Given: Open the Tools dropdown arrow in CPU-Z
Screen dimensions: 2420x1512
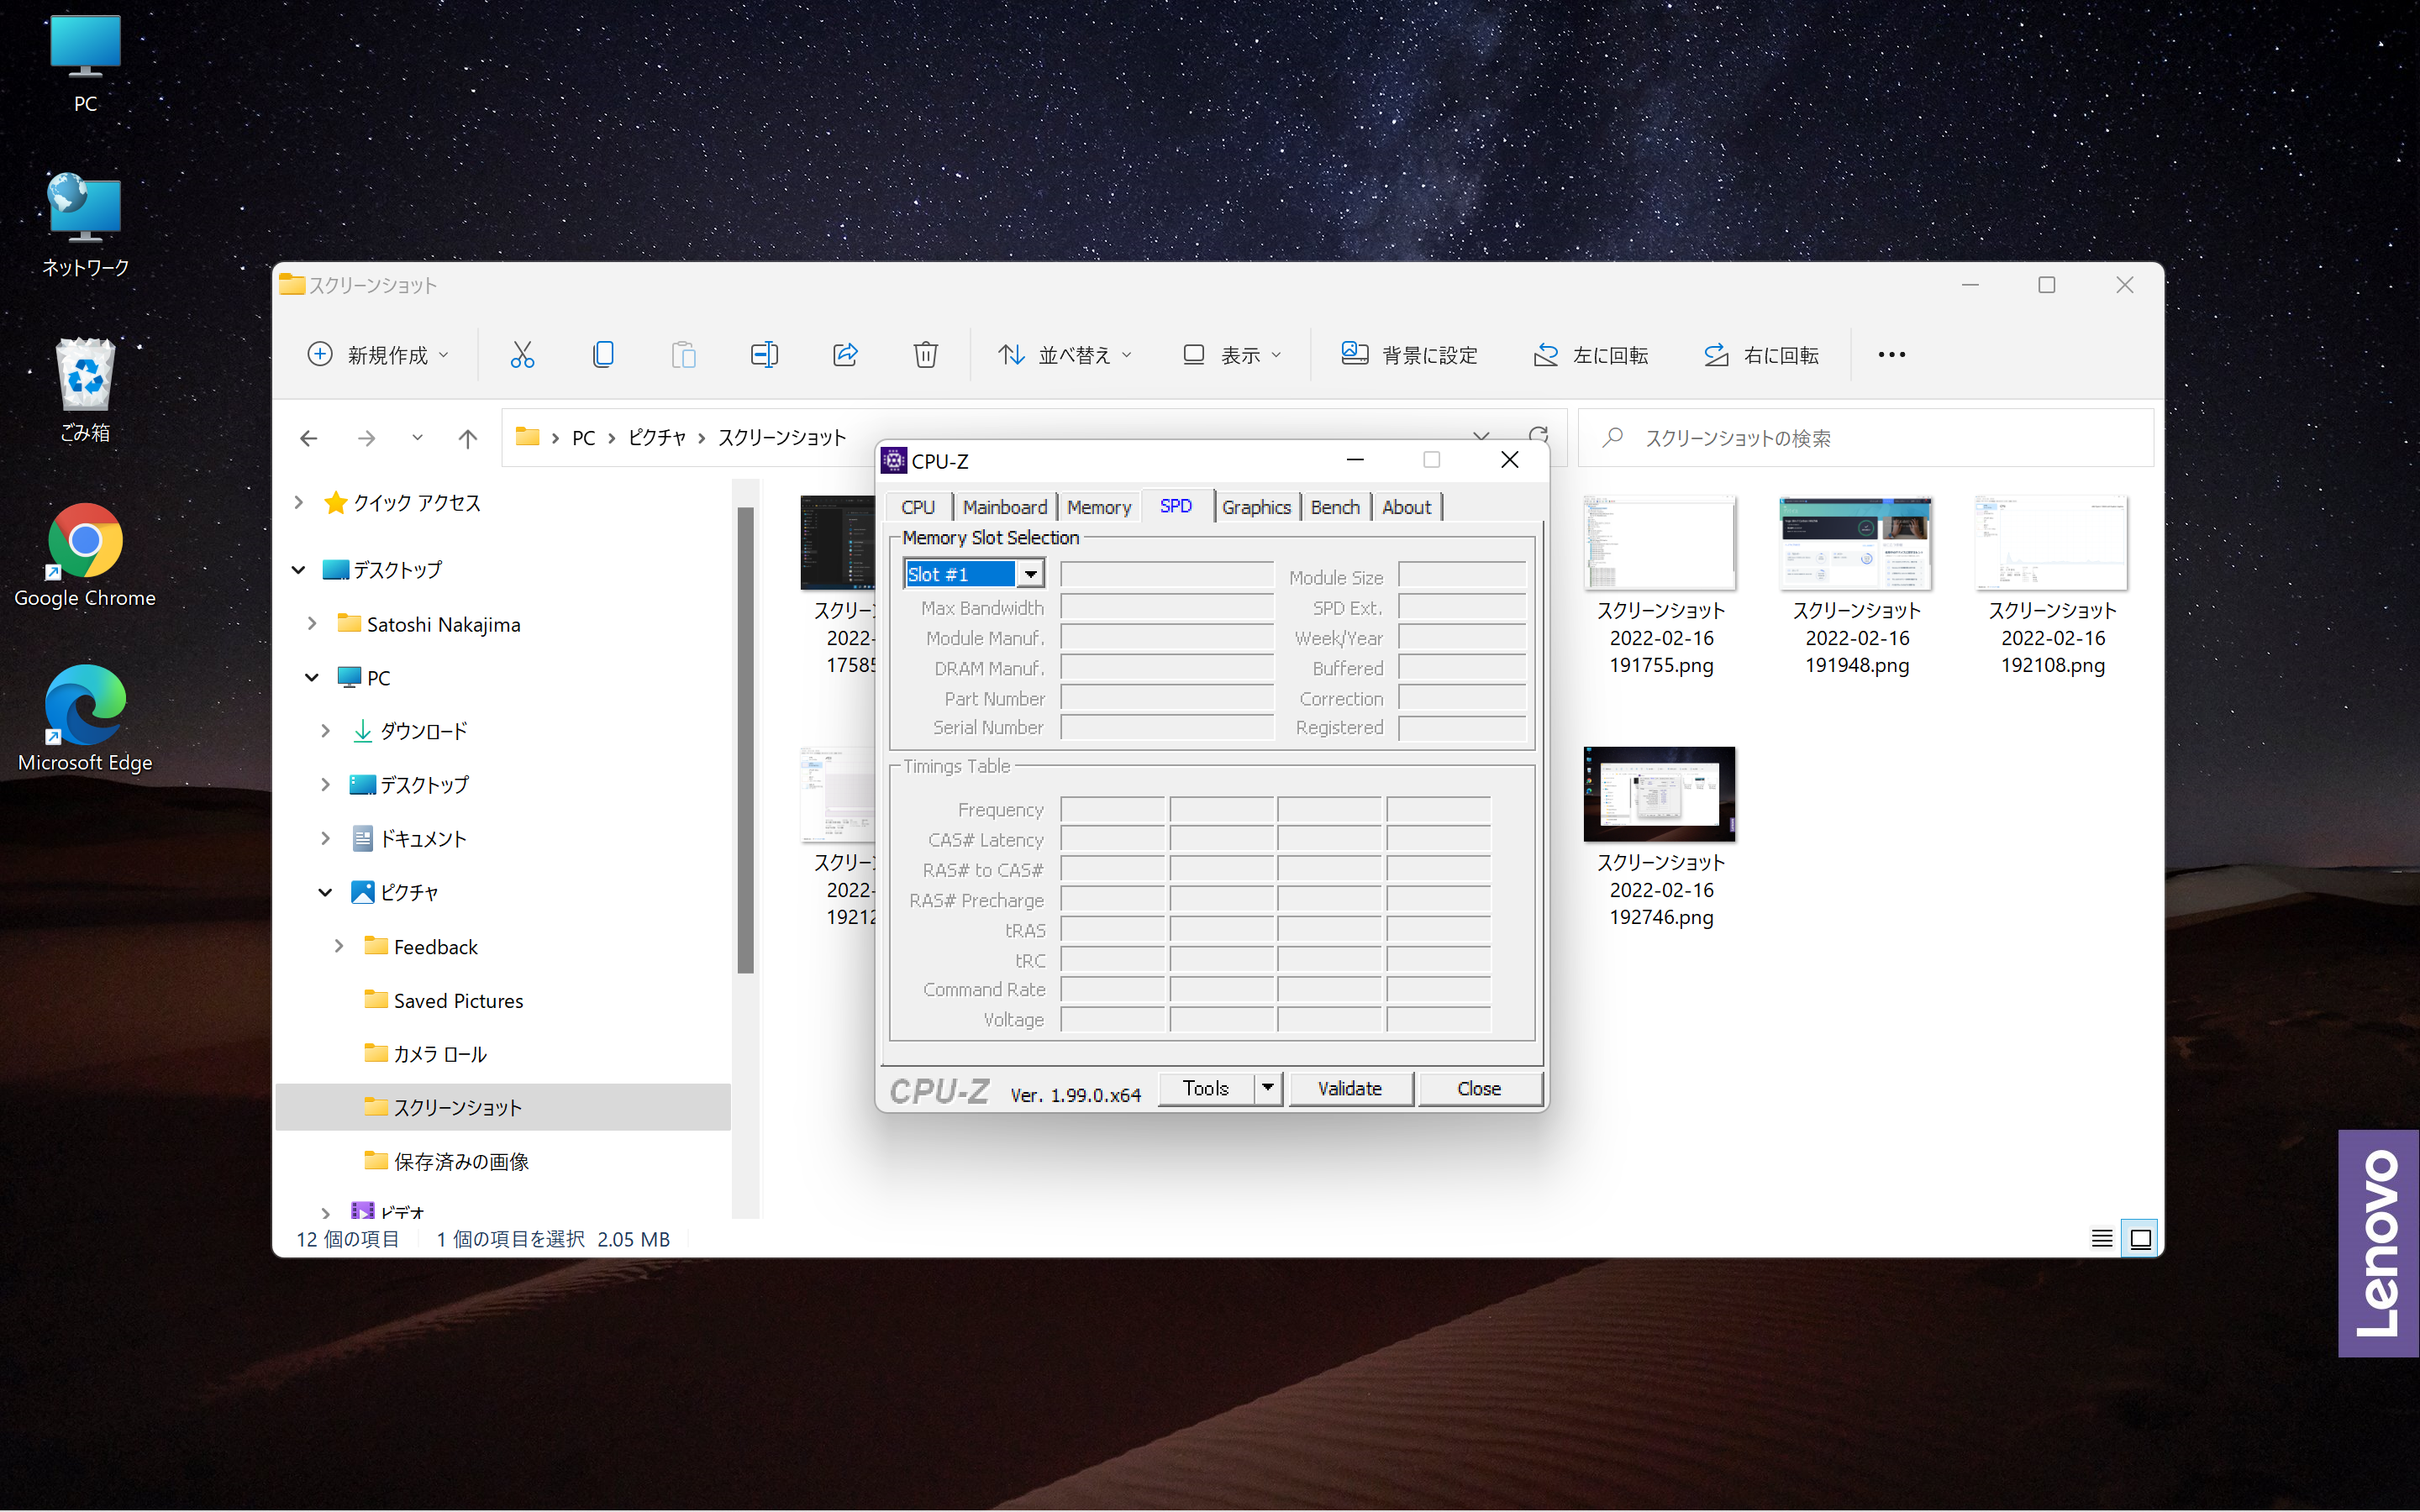Looking at the screenshot, I should tap(1267, 1088).
